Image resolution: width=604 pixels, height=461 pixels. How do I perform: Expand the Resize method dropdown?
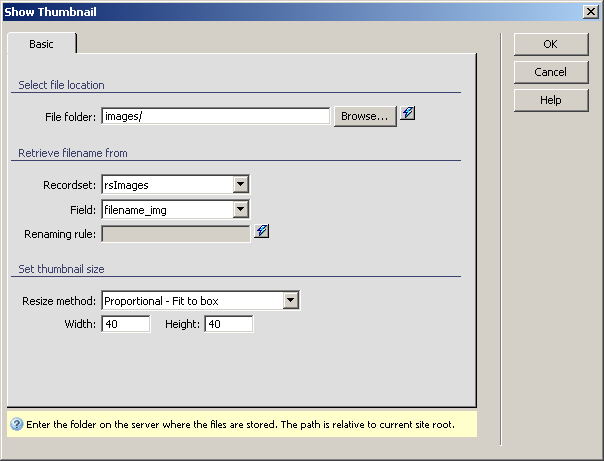291,300
